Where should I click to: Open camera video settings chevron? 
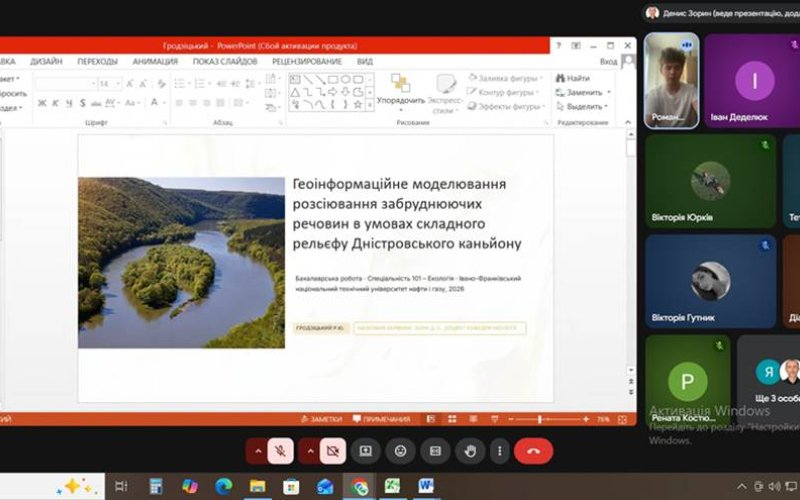click(310, 451)
